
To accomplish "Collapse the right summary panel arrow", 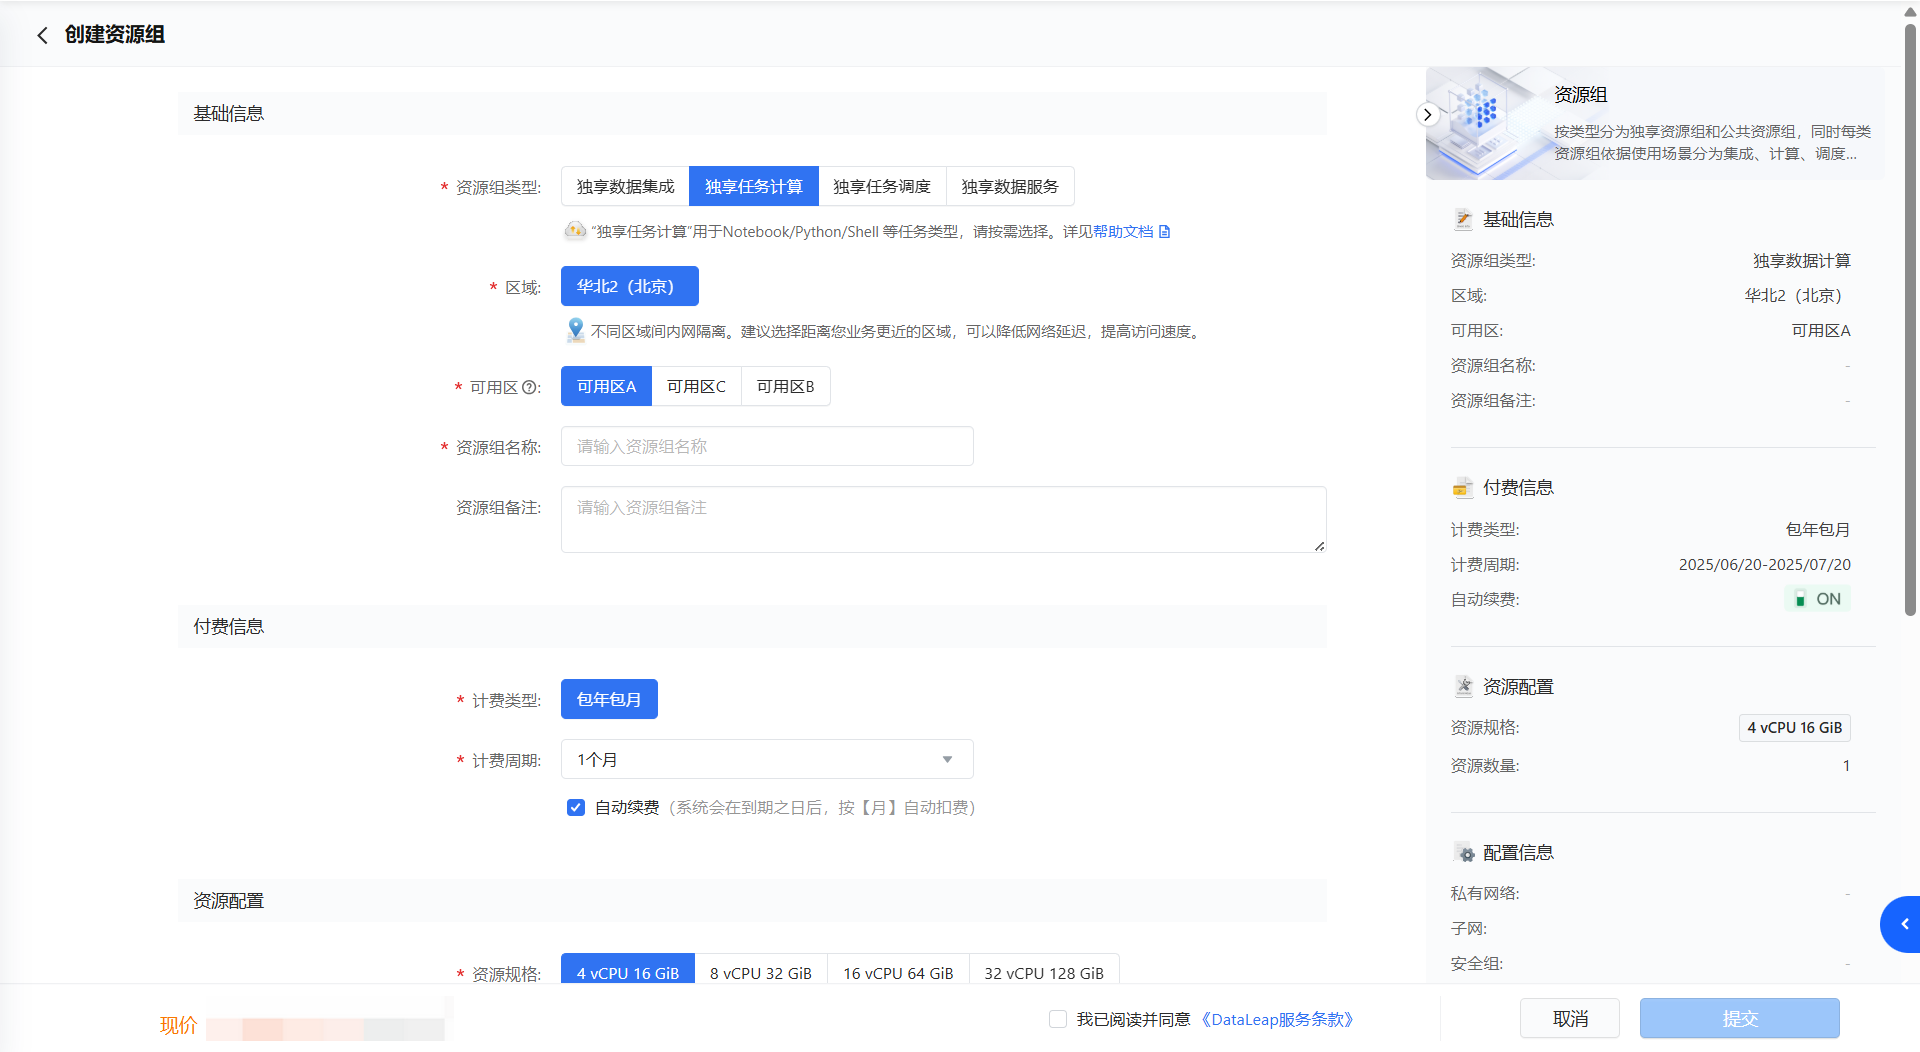I will [1427, 115].
